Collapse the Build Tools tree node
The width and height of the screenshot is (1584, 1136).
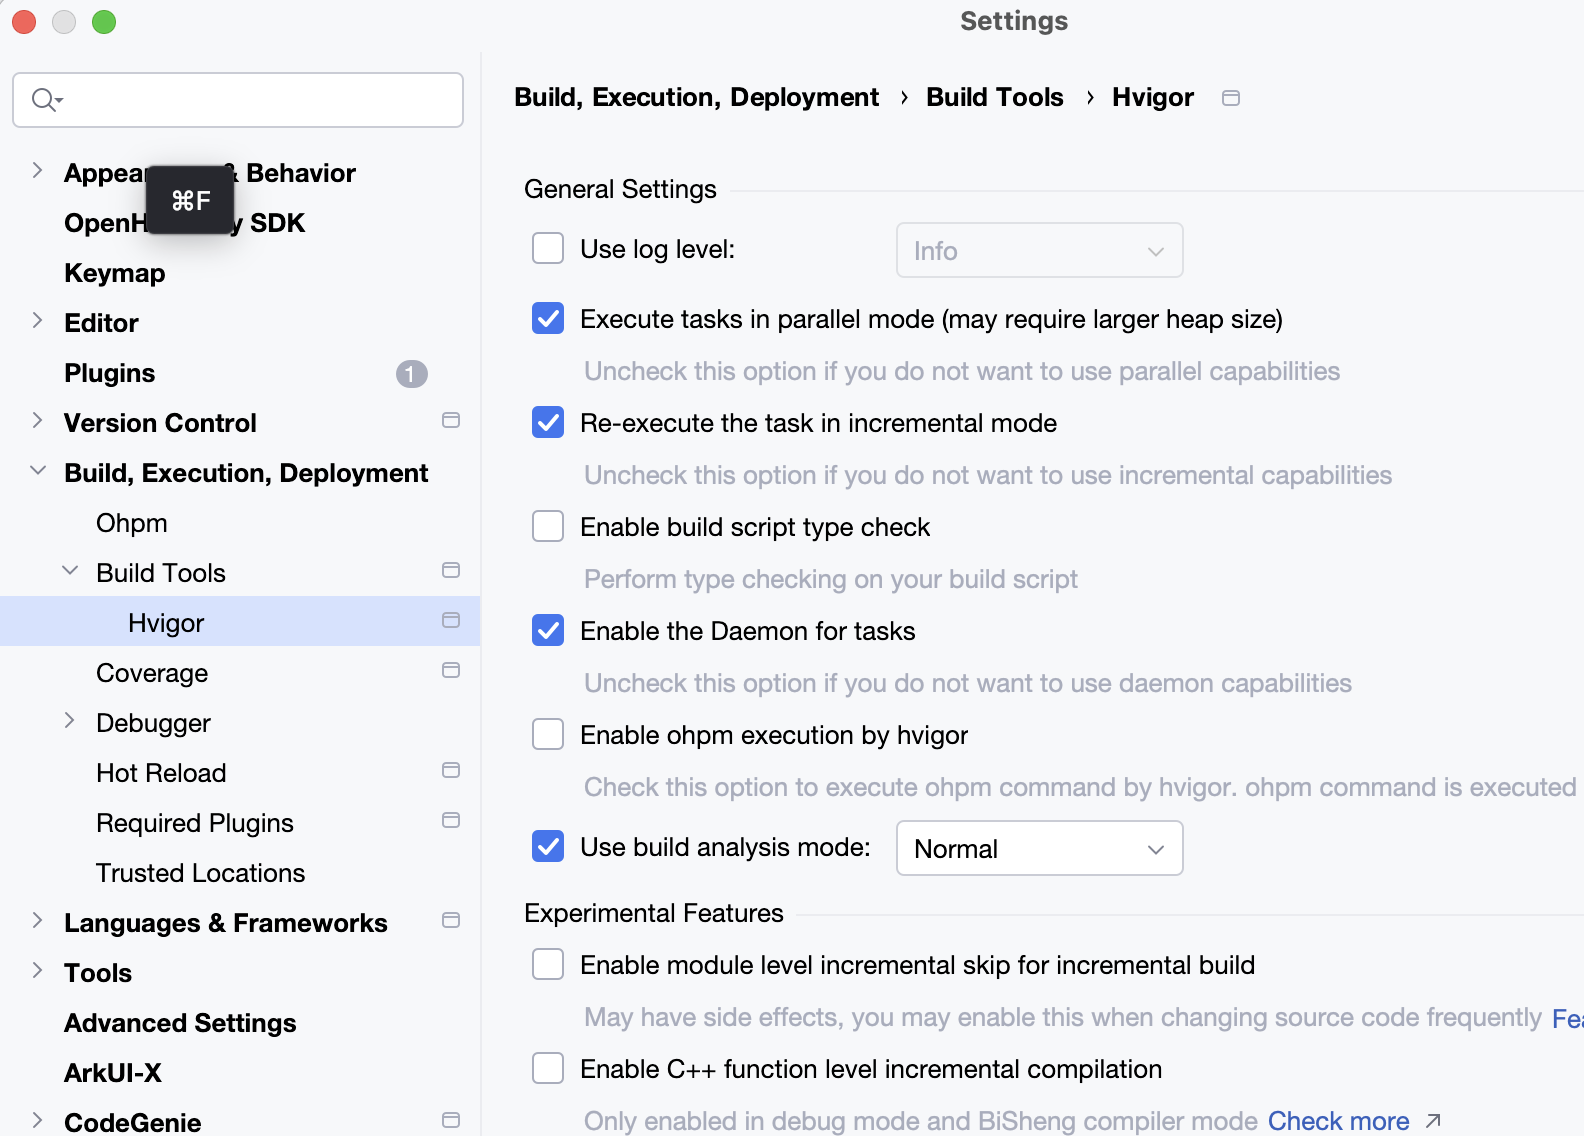click(70, 571)
